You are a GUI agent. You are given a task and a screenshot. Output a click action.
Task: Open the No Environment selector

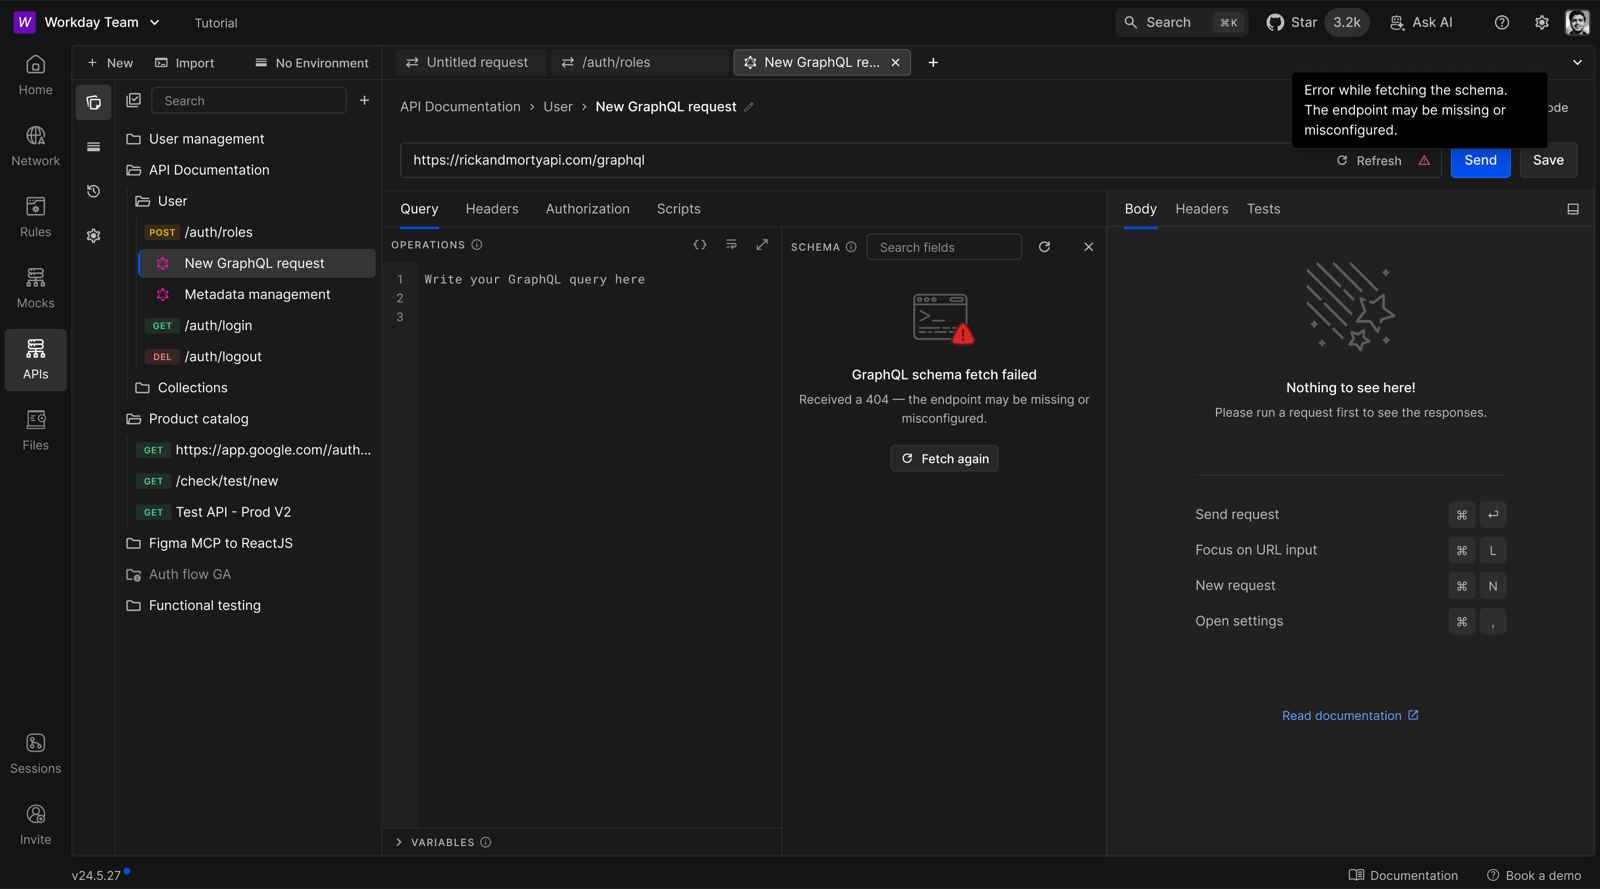312,63
